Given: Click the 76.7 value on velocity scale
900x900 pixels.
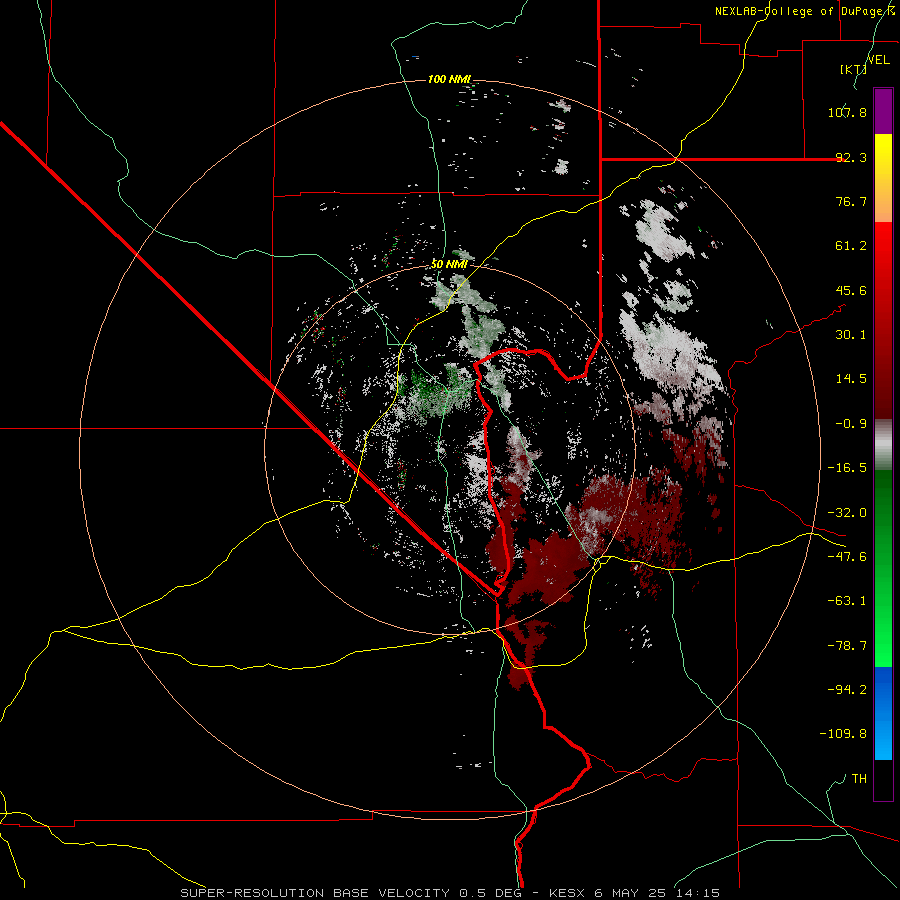Looking at the screenshot, I should 851,201.
